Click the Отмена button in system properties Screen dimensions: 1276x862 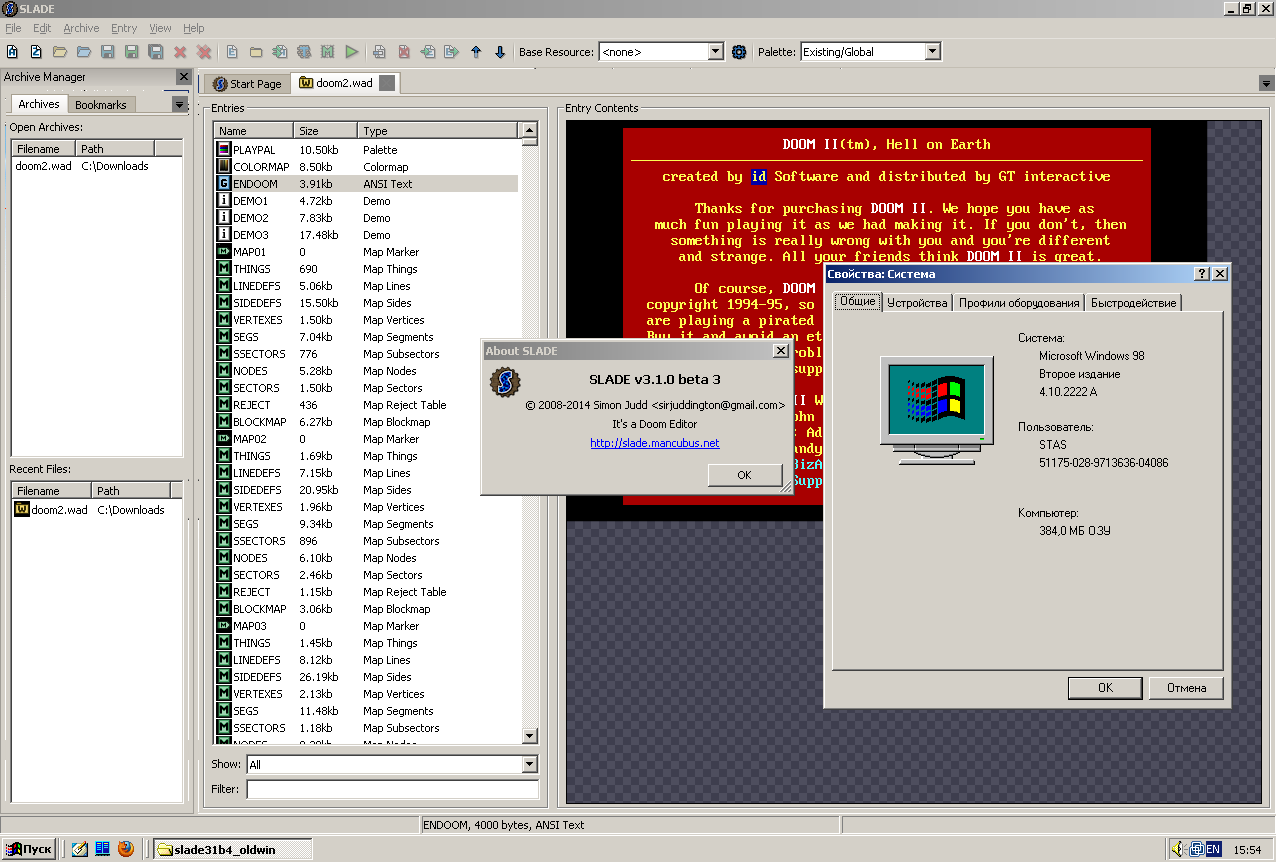1186,688
